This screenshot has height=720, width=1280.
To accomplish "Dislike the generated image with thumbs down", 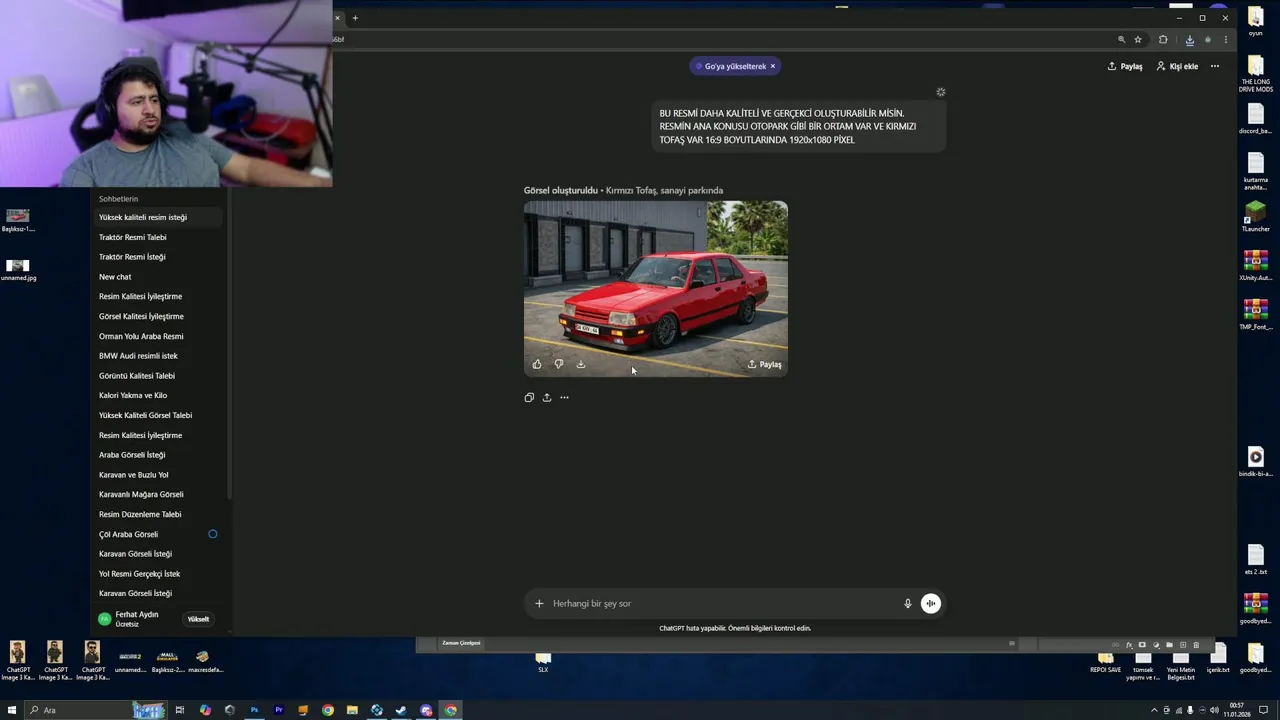I will 559,364.
